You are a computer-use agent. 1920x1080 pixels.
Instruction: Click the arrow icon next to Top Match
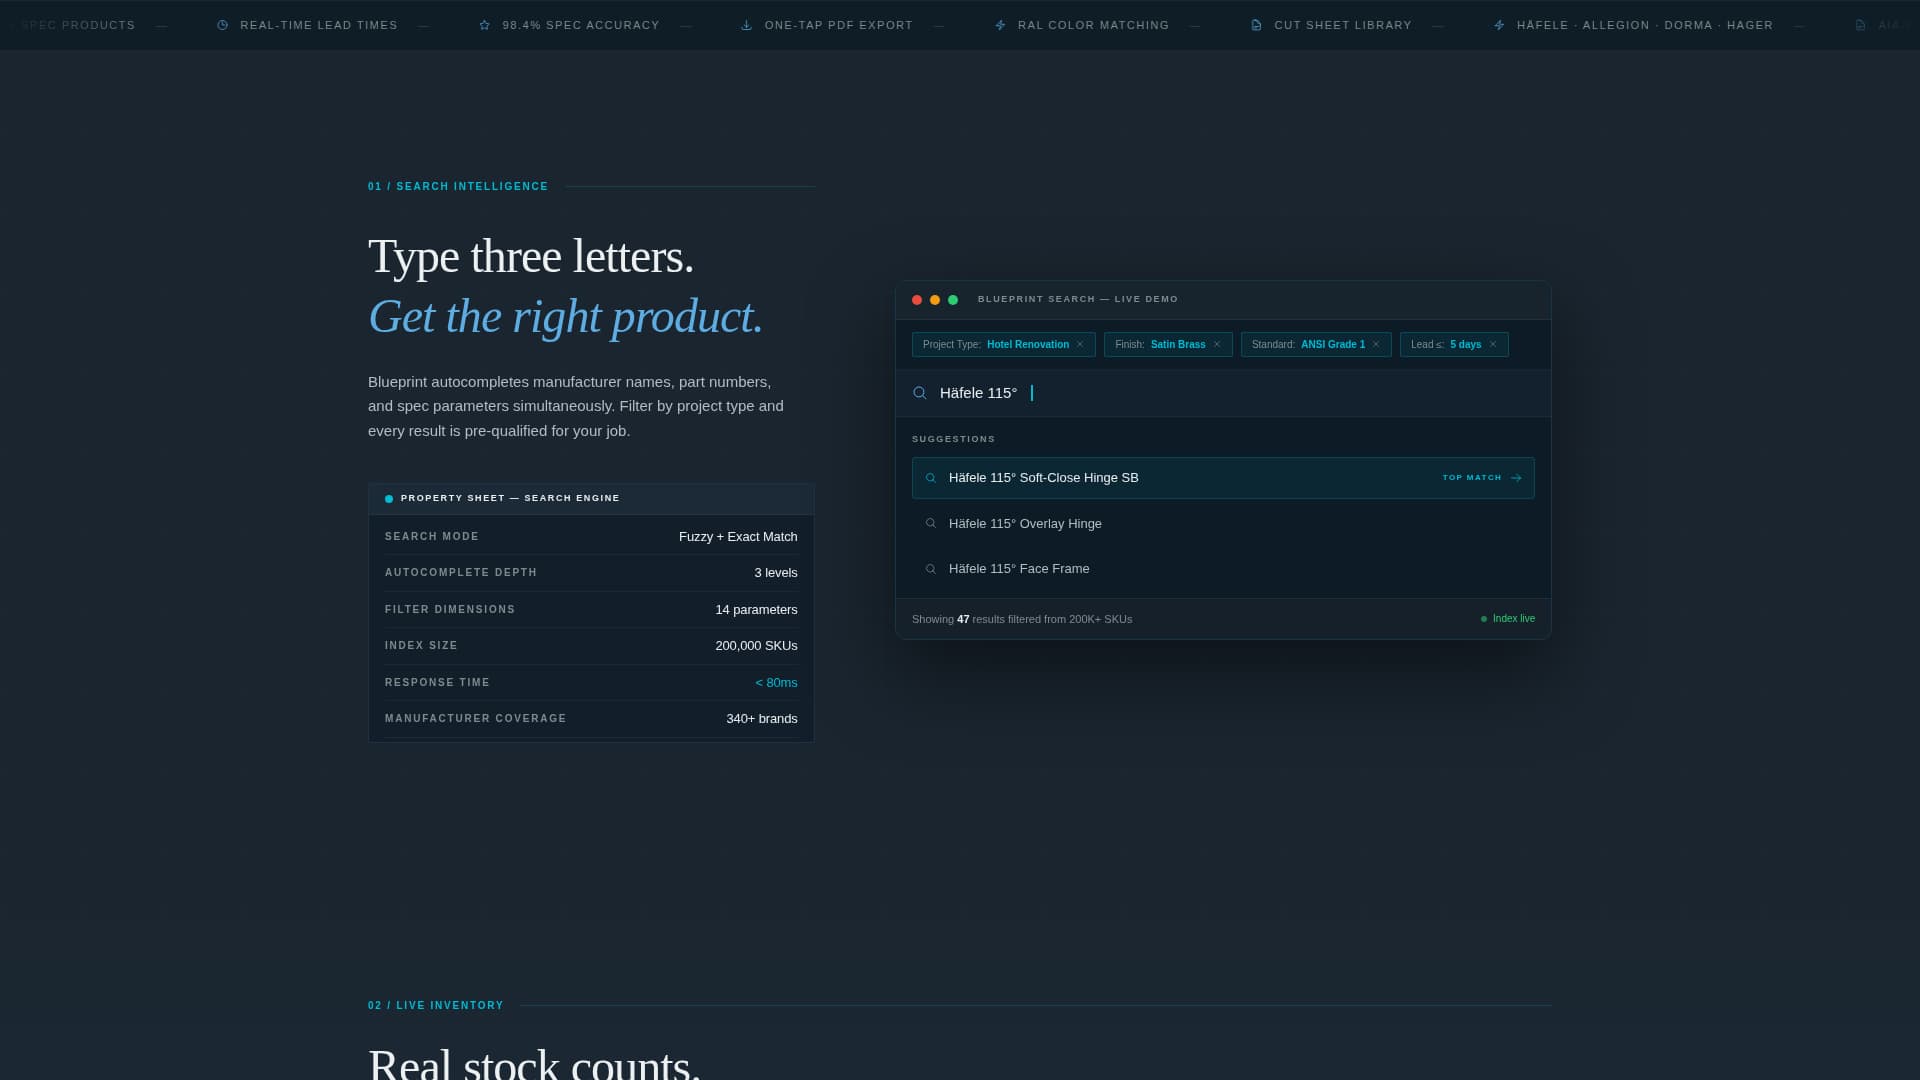coord(1516,478)
